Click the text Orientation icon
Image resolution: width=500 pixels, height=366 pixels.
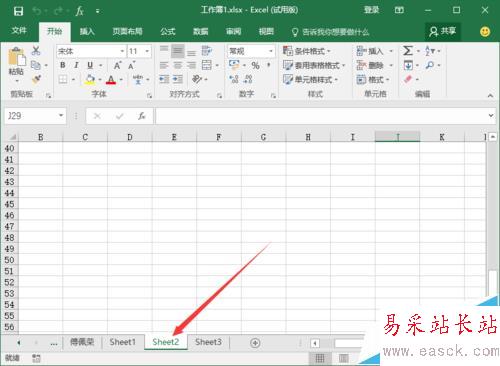click(x=197, y=79)
